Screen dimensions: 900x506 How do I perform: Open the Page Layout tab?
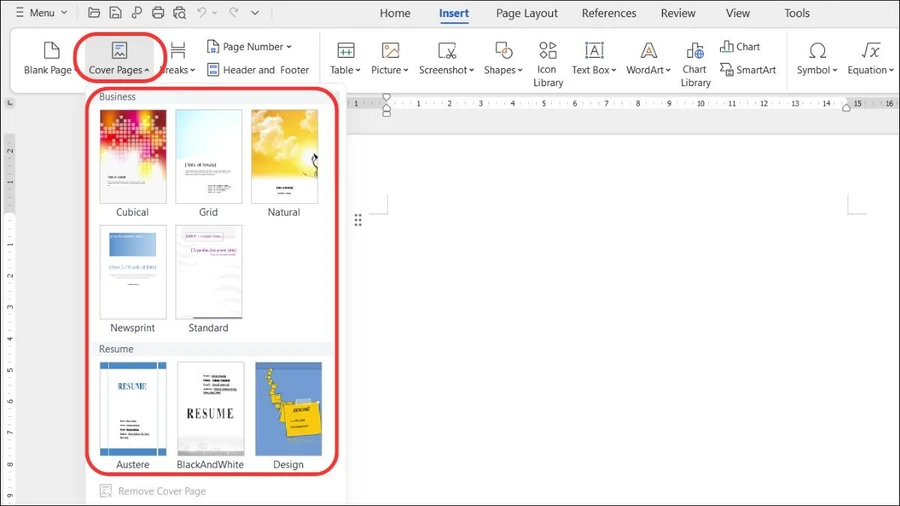click(x=527, y=13)
